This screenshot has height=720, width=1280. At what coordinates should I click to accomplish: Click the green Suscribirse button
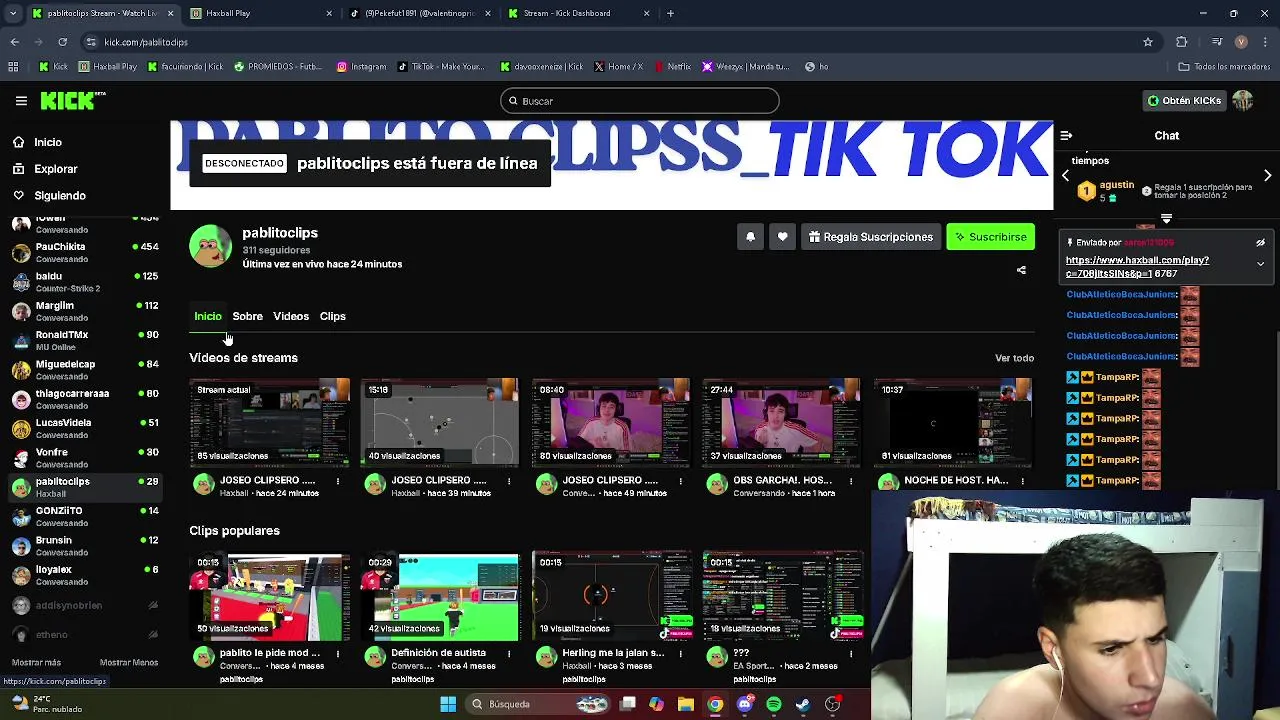[x=990, y=237]
